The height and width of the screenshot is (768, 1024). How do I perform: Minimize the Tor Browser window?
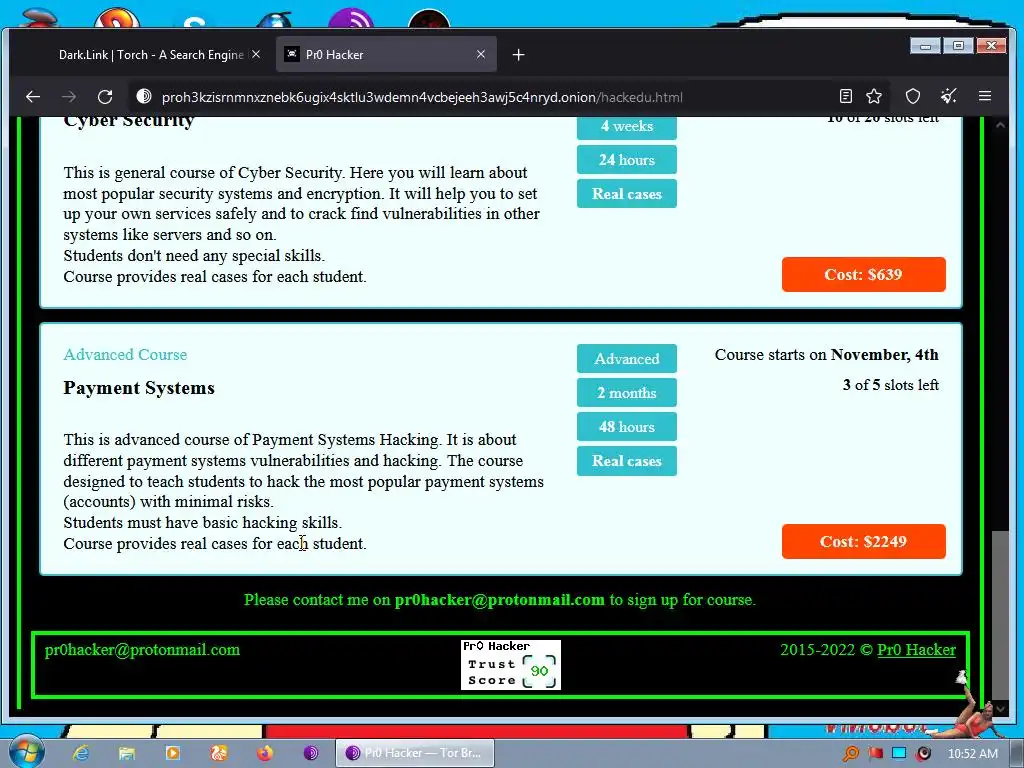(x=925, y=46)
